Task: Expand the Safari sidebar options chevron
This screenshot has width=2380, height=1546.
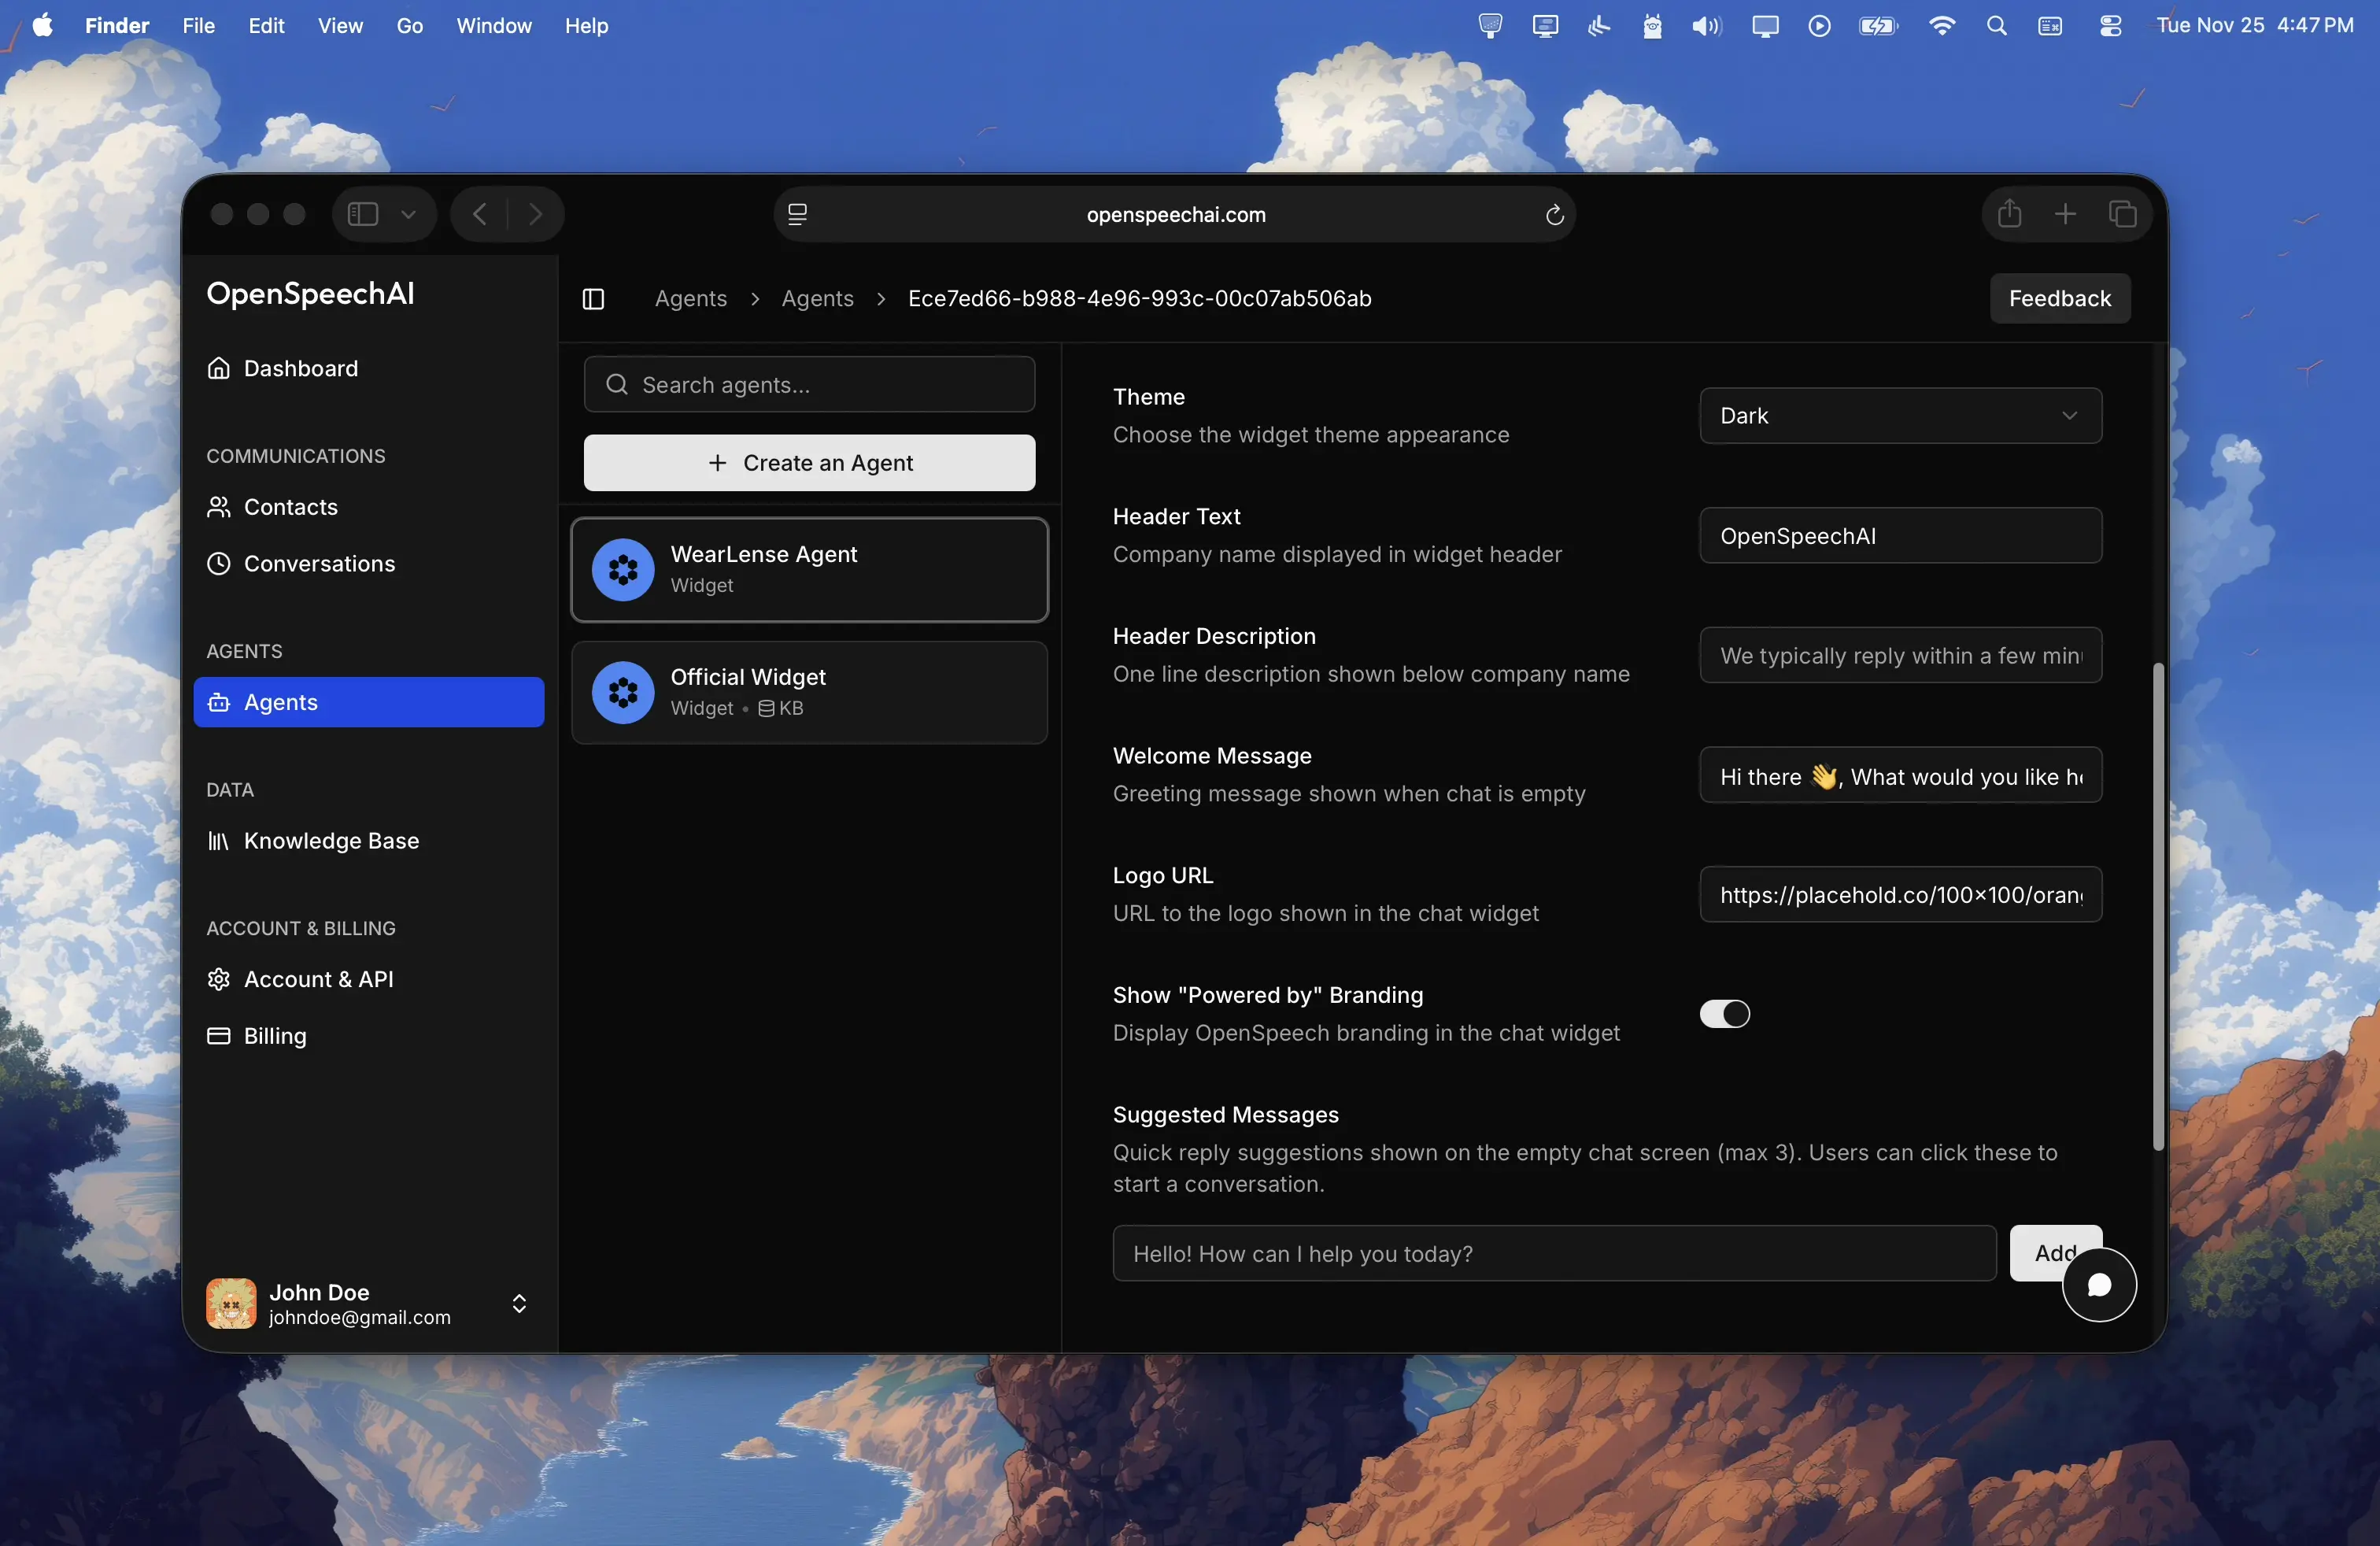Action: click(408, 214)
